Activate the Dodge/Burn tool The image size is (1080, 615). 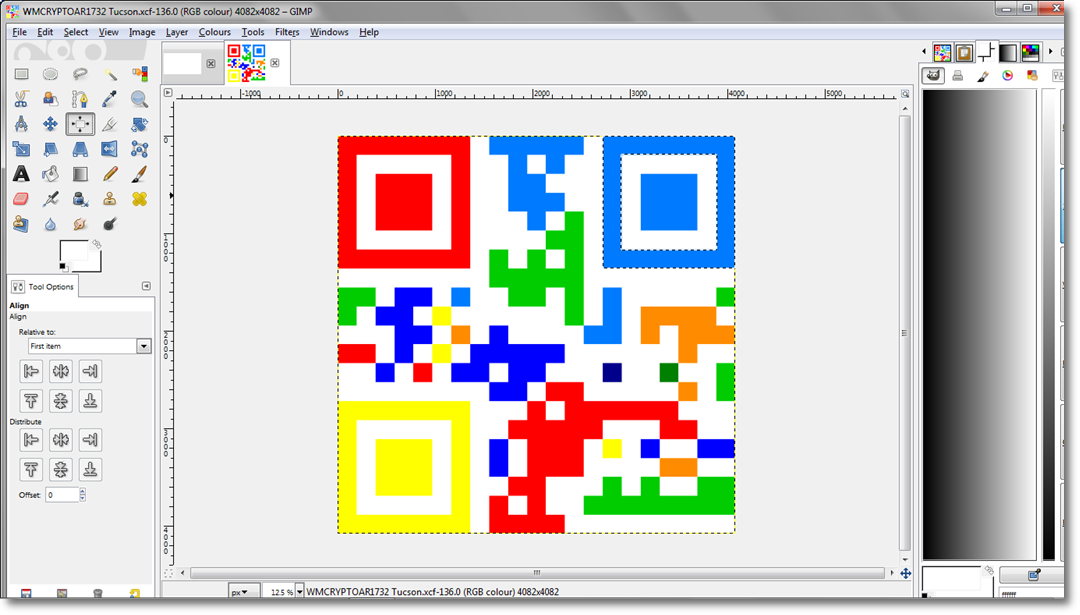(x=110, y=224)
